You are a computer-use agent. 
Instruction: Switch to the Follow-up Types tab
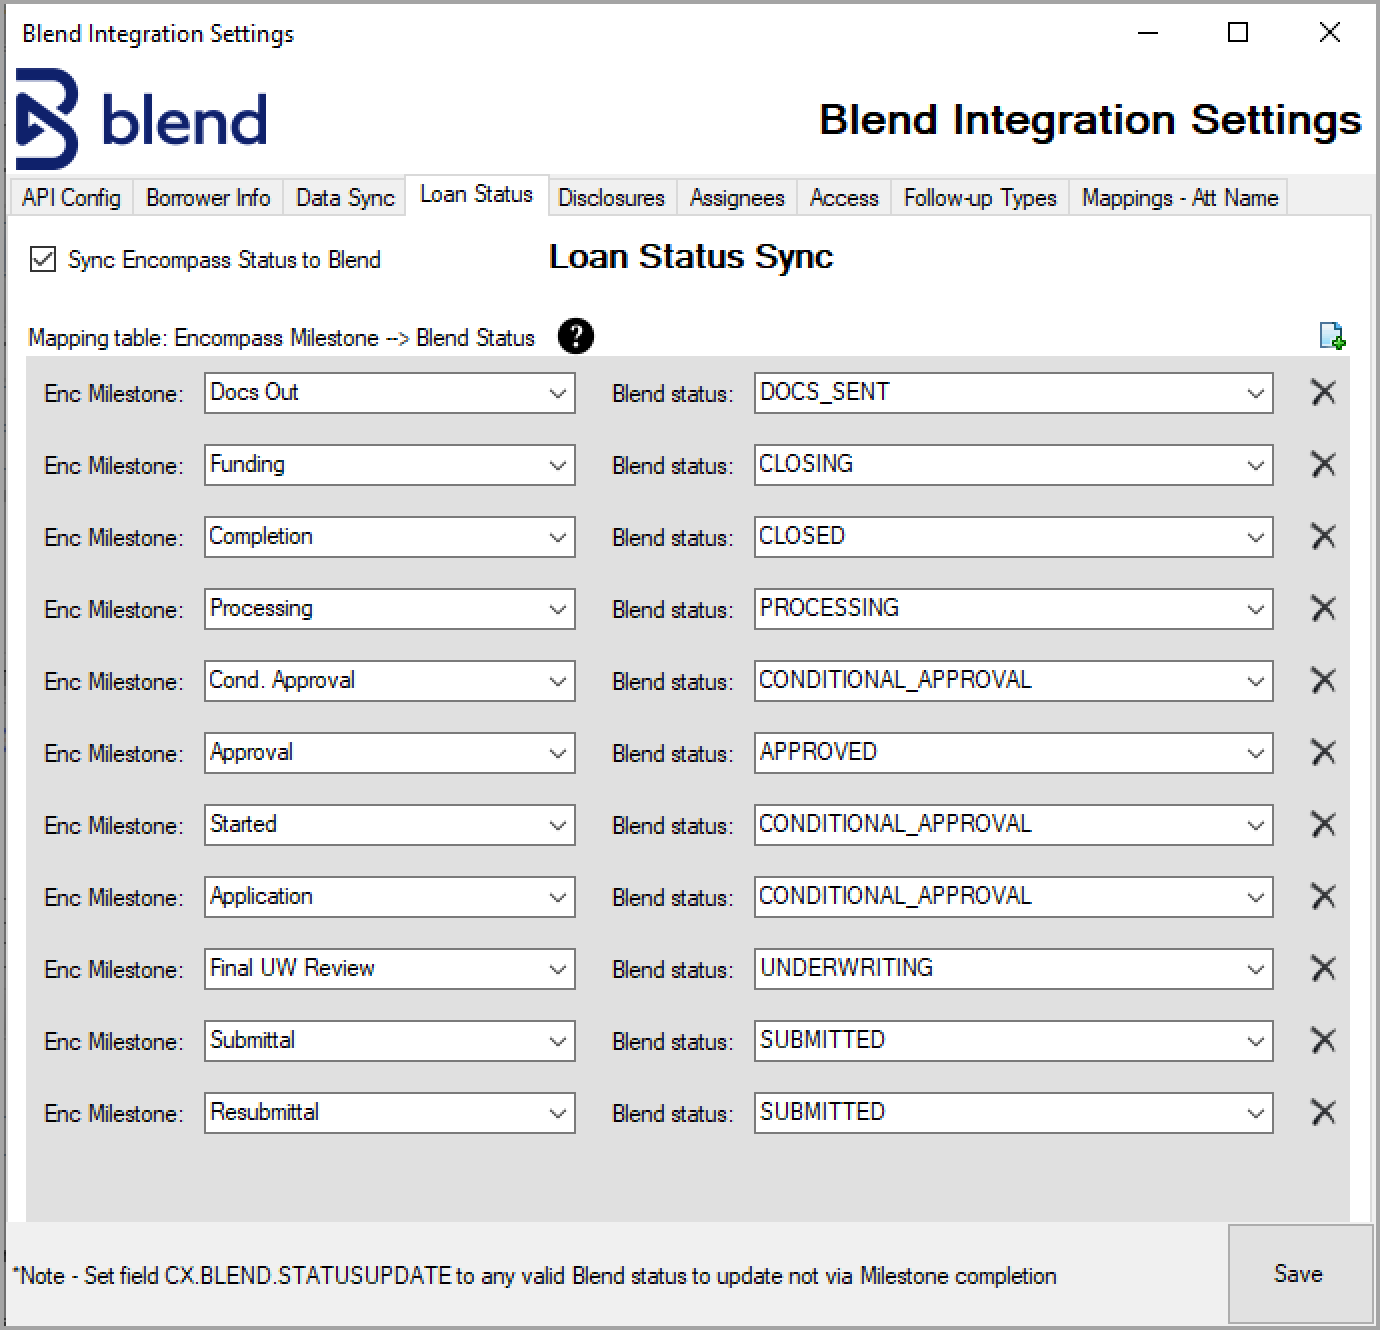click(x=980, y=198)
